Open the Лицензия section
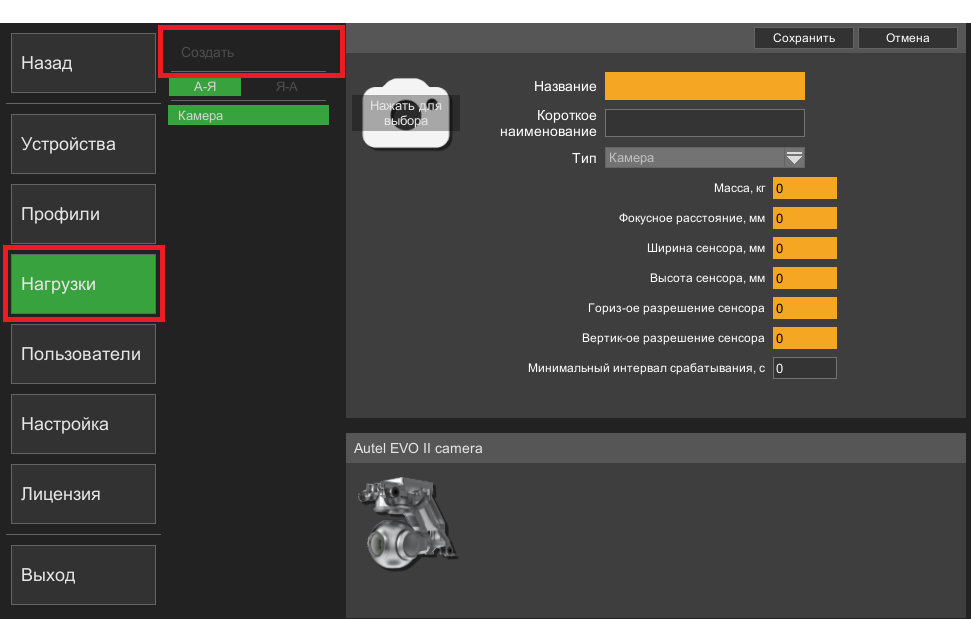 84,493
